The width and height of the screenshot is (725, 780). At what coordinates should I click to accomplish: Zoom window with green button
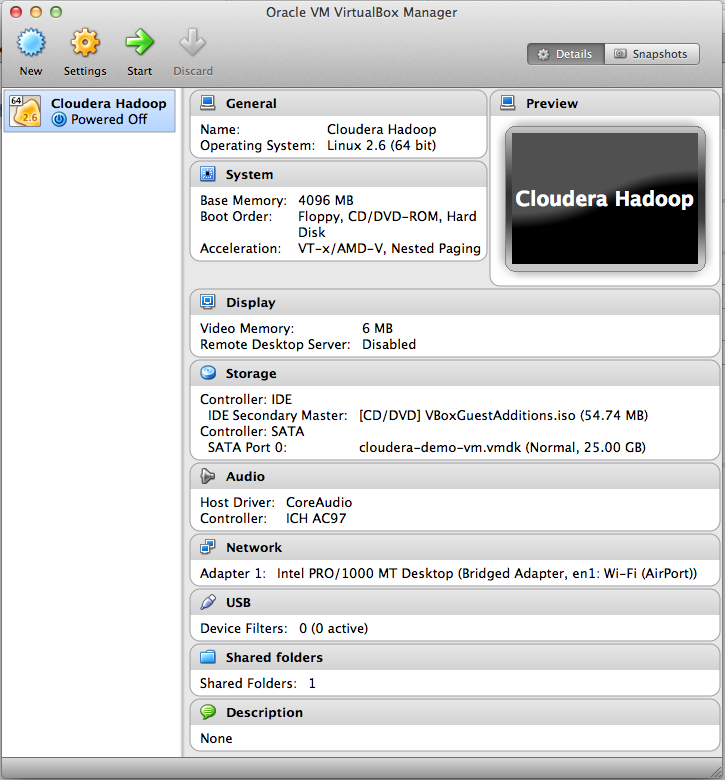tap(56, 12)
